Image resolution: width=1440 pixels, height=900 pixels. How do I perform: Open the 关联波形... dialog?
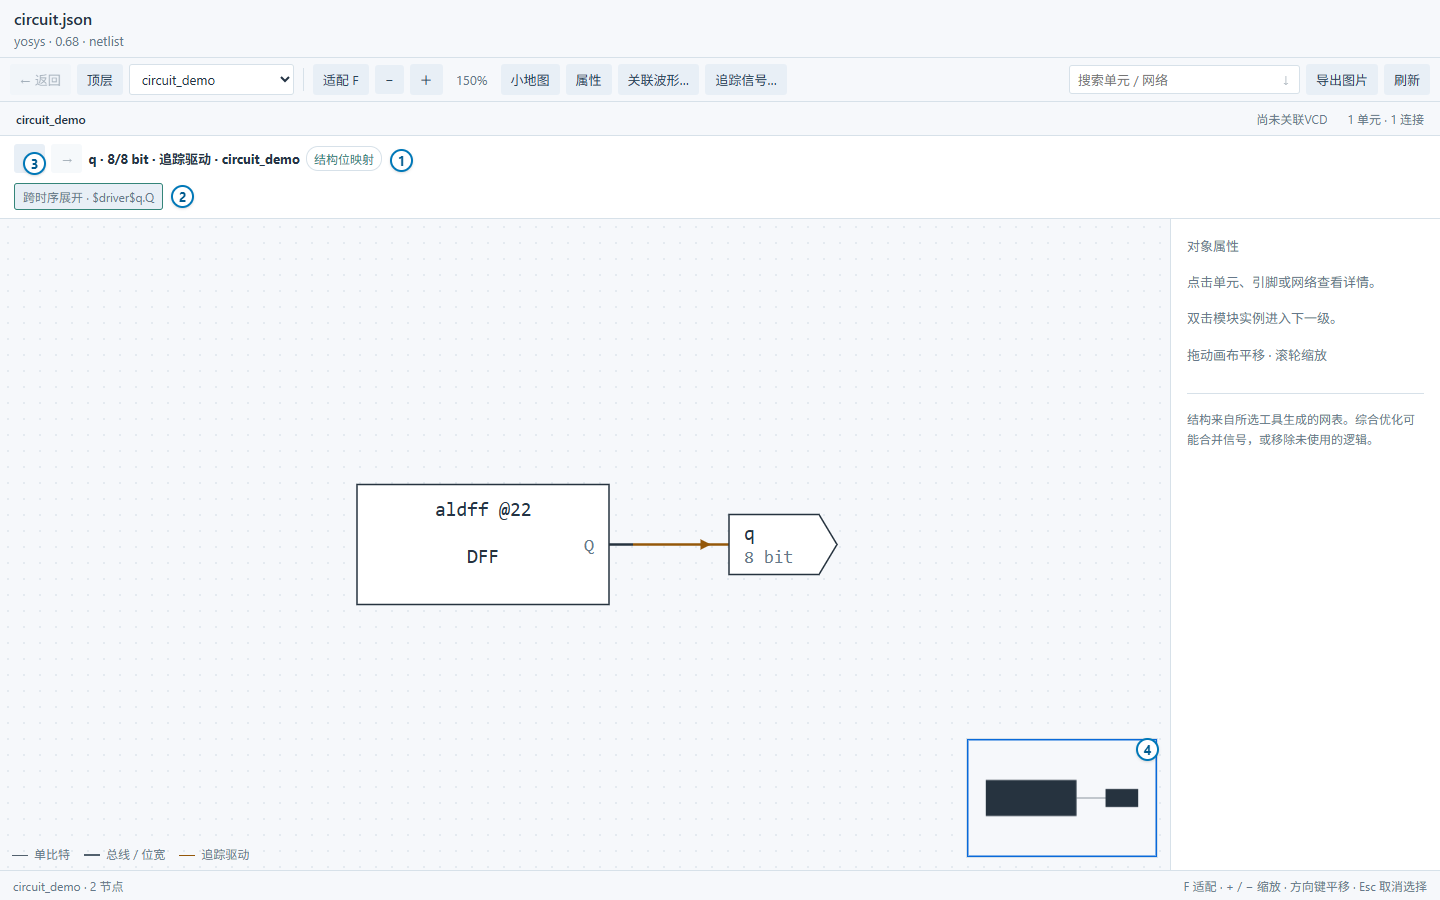tap(658, 80)
